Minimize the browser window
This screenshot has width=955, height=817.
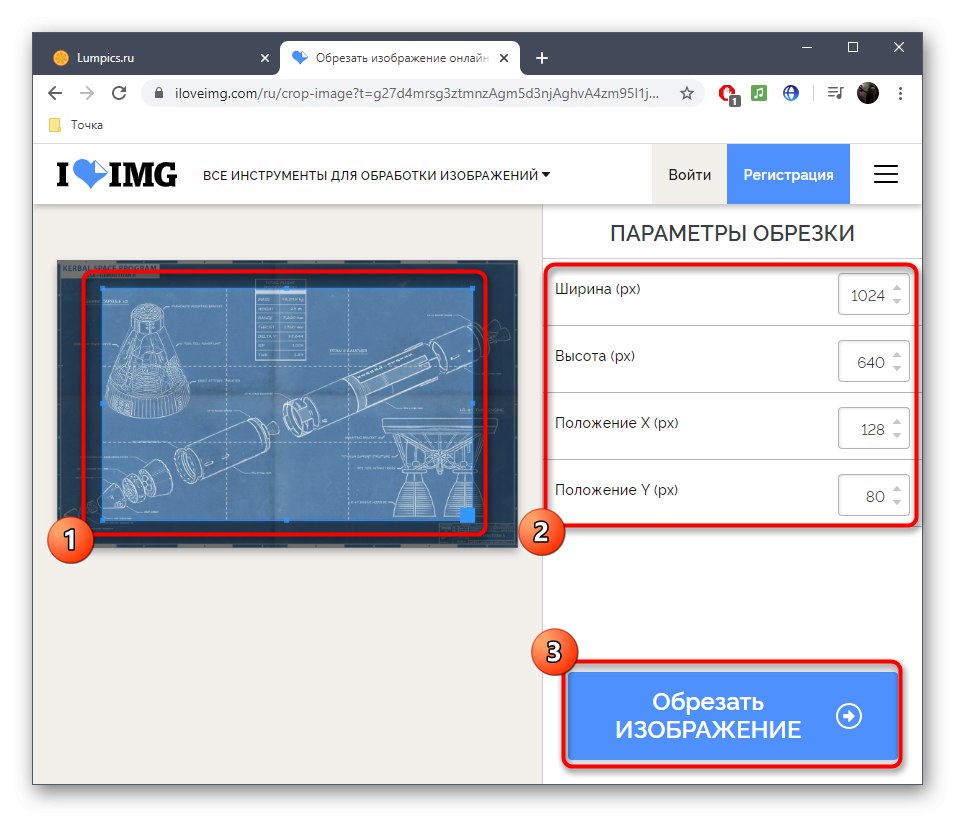[807, 47]
